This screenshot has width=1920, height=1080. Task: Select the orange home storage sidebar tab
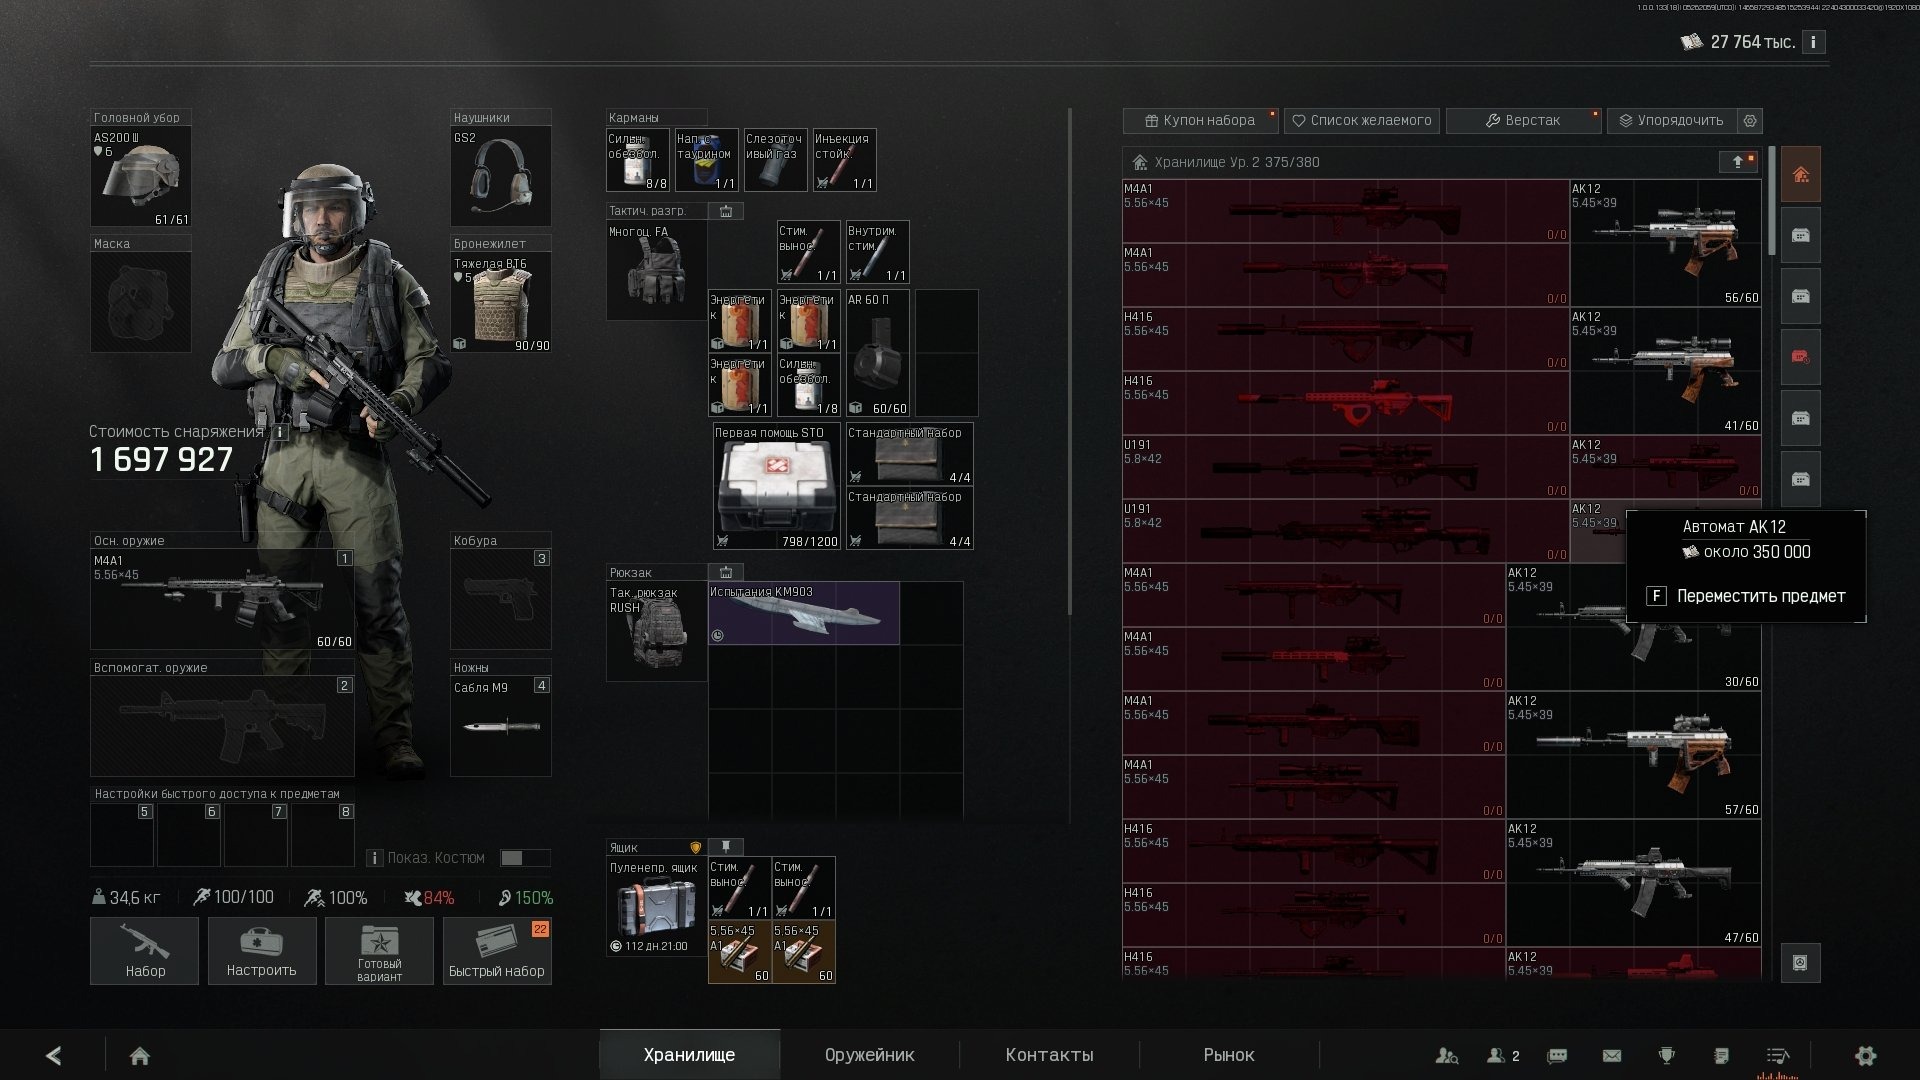[1800, 175]
